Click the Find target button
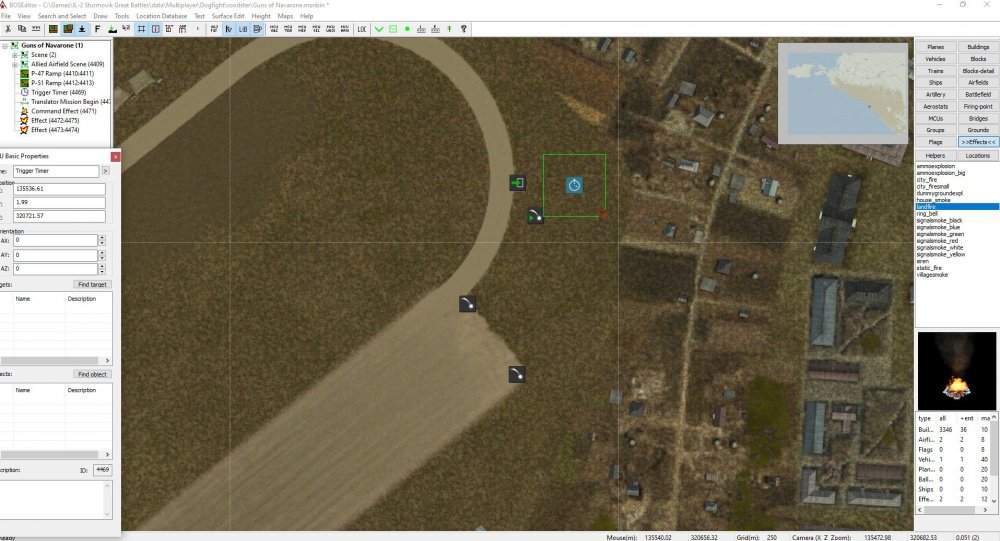Screen dimensions: 1000x541 click(x=92, y=285)
